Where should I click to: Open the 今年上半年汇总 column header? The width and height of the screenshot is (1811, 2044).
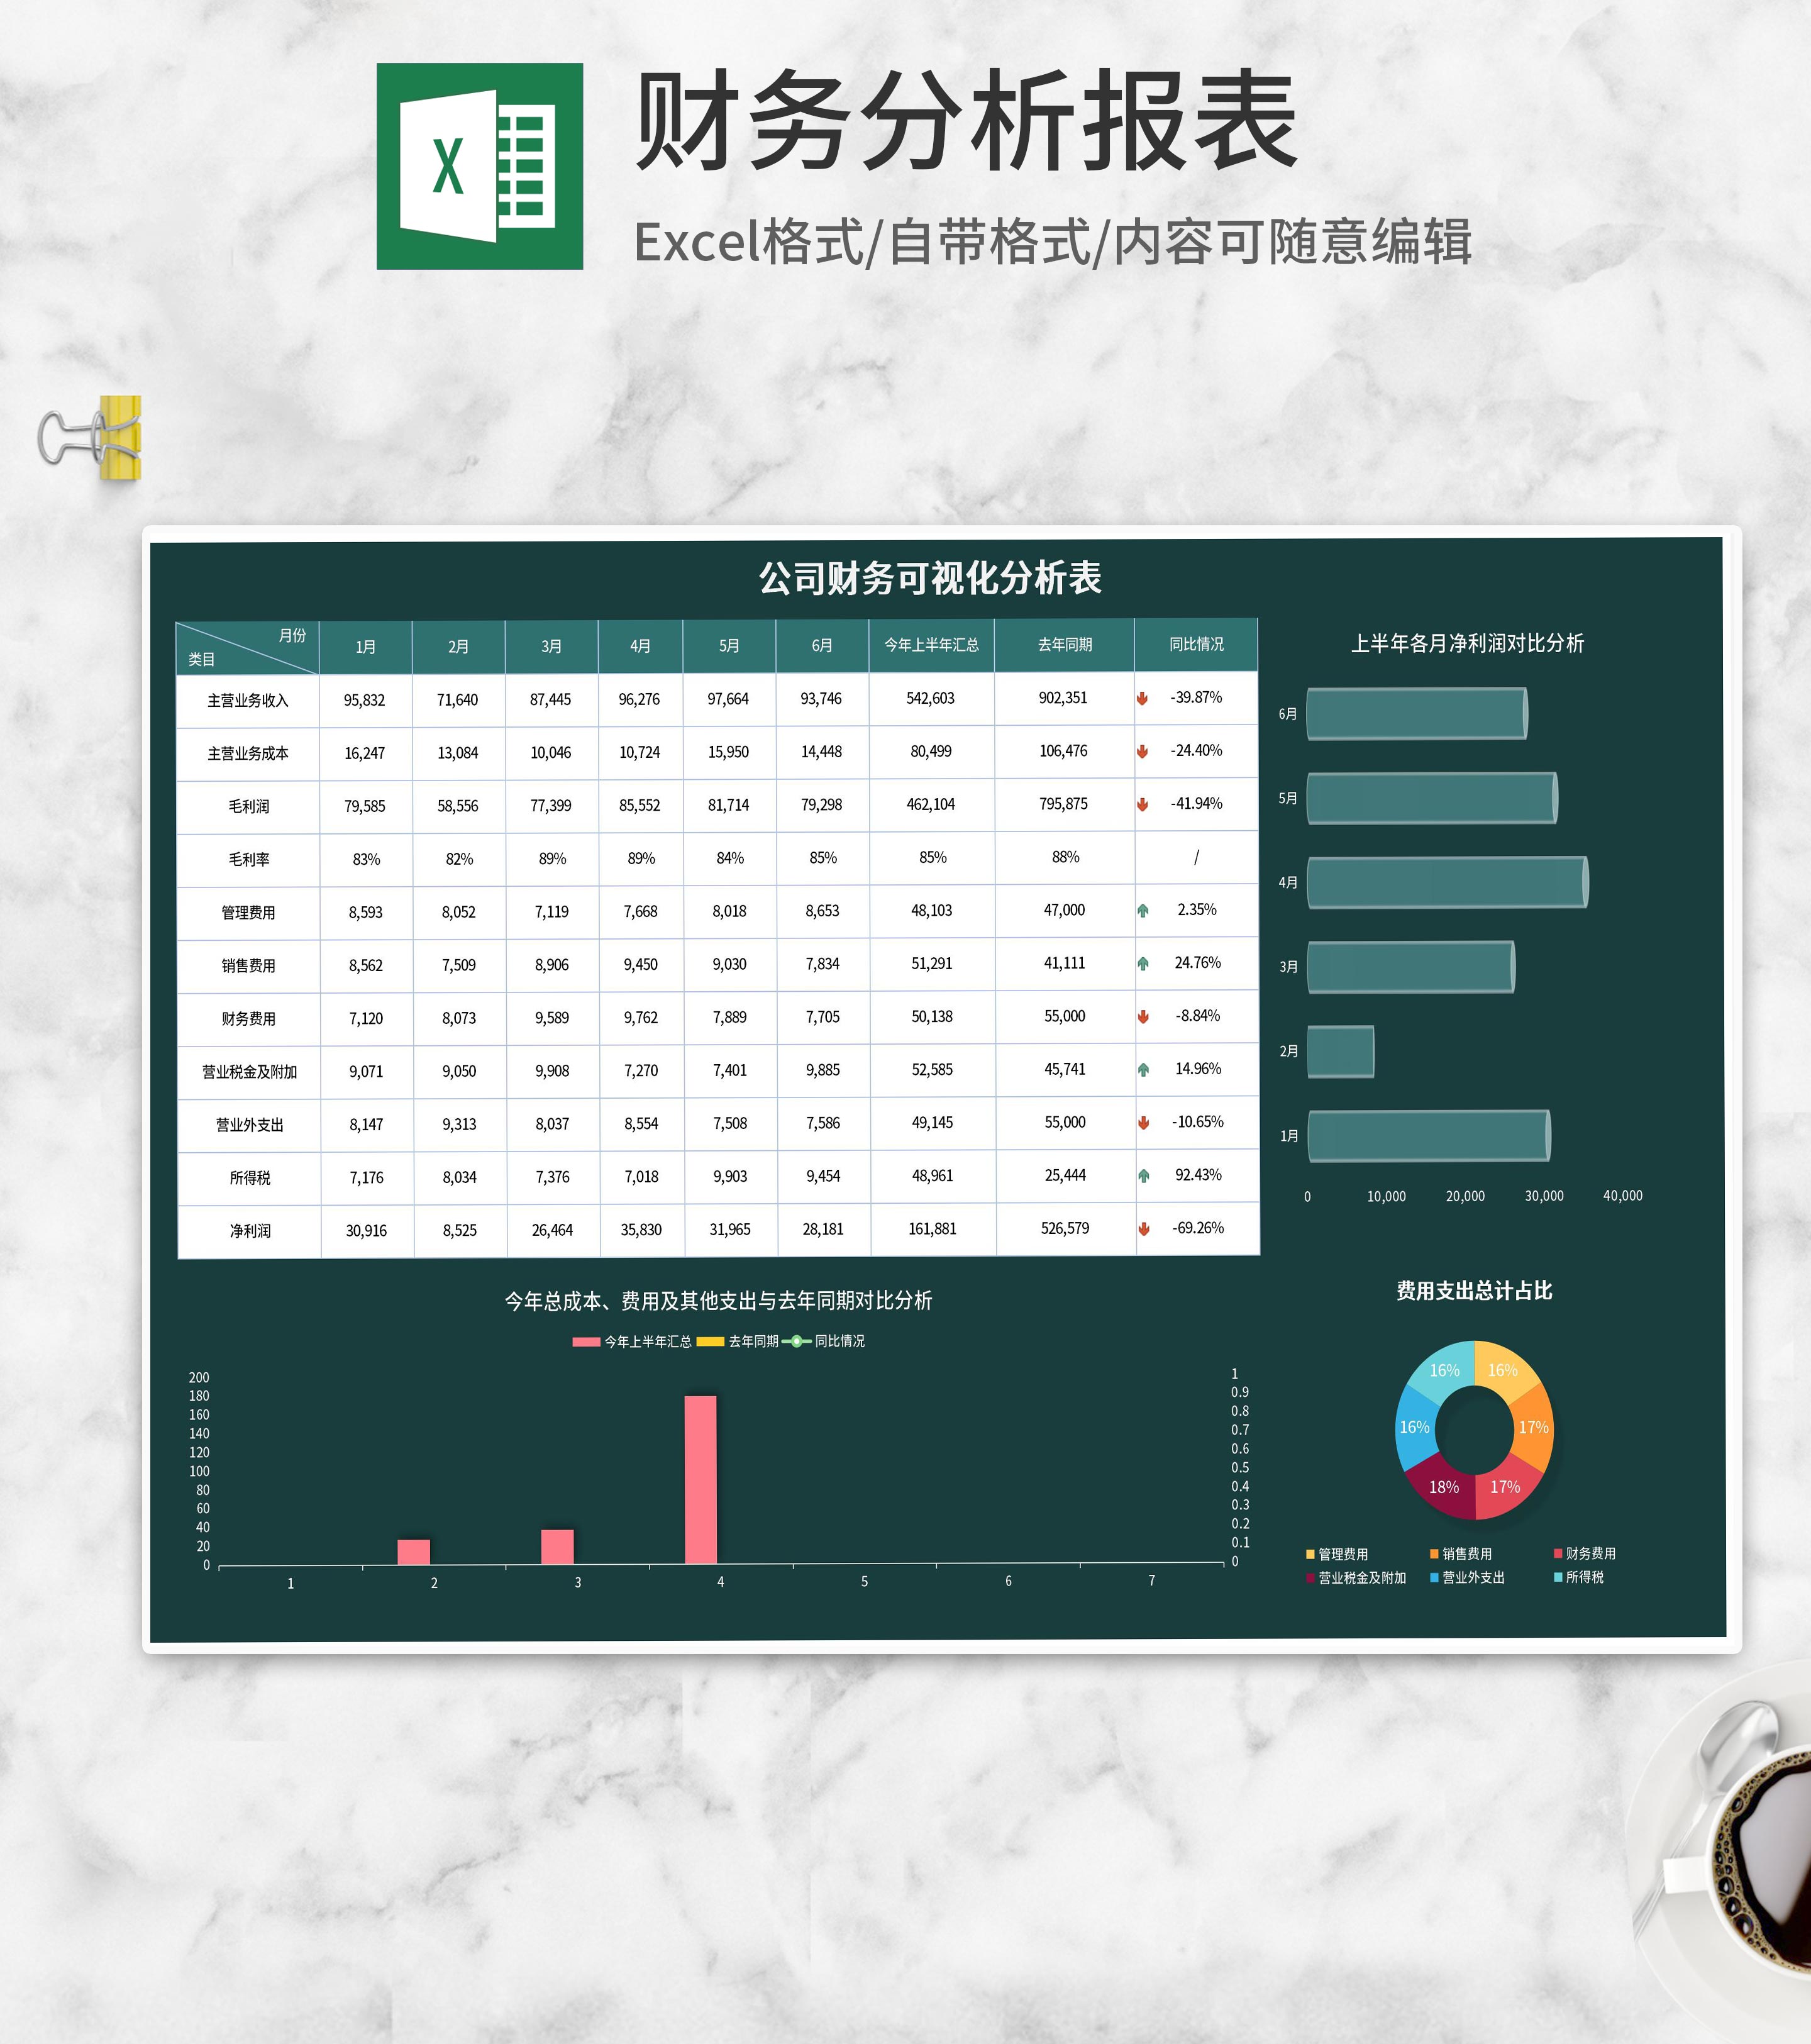(x=932, y=646)
